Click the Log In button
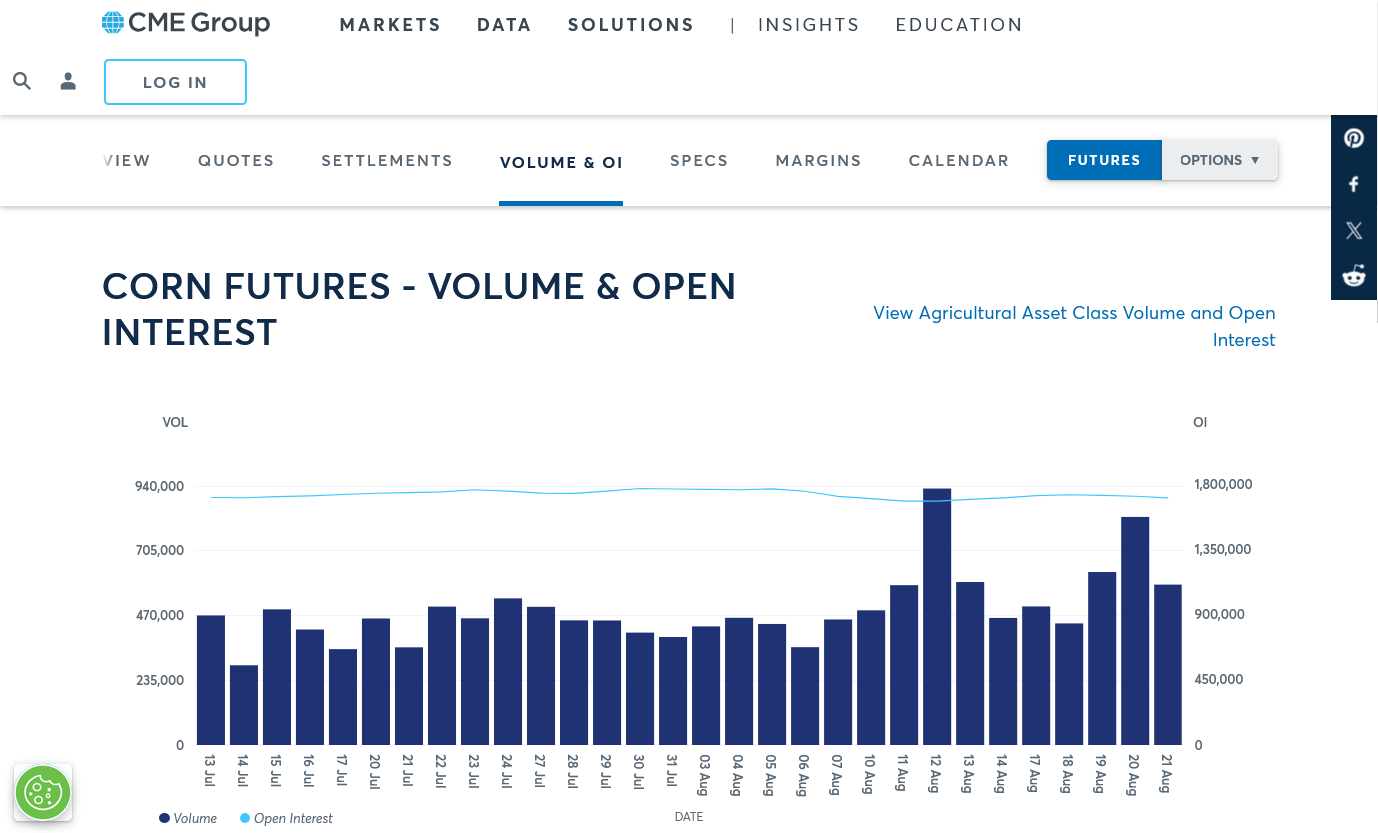This screenshot has width=1378, height=833. pos(175,82)
